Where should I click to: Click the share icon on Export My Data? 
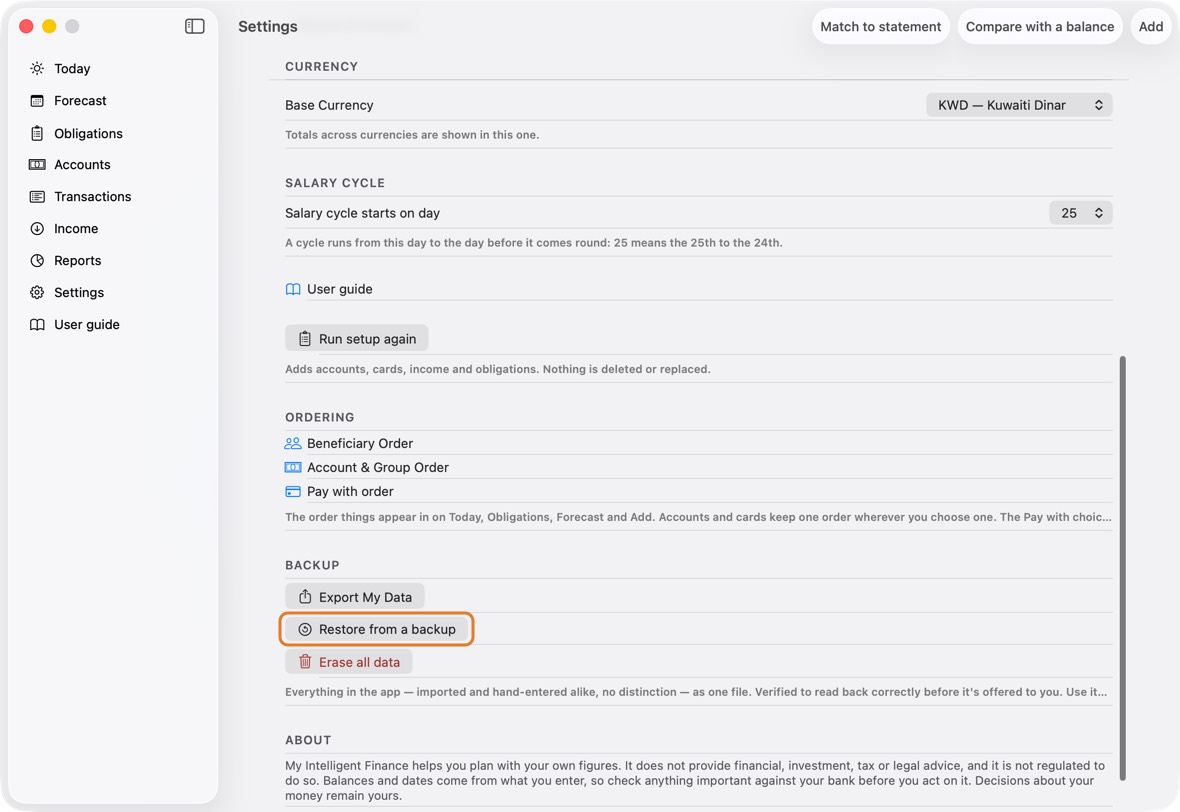coord(305,597)
